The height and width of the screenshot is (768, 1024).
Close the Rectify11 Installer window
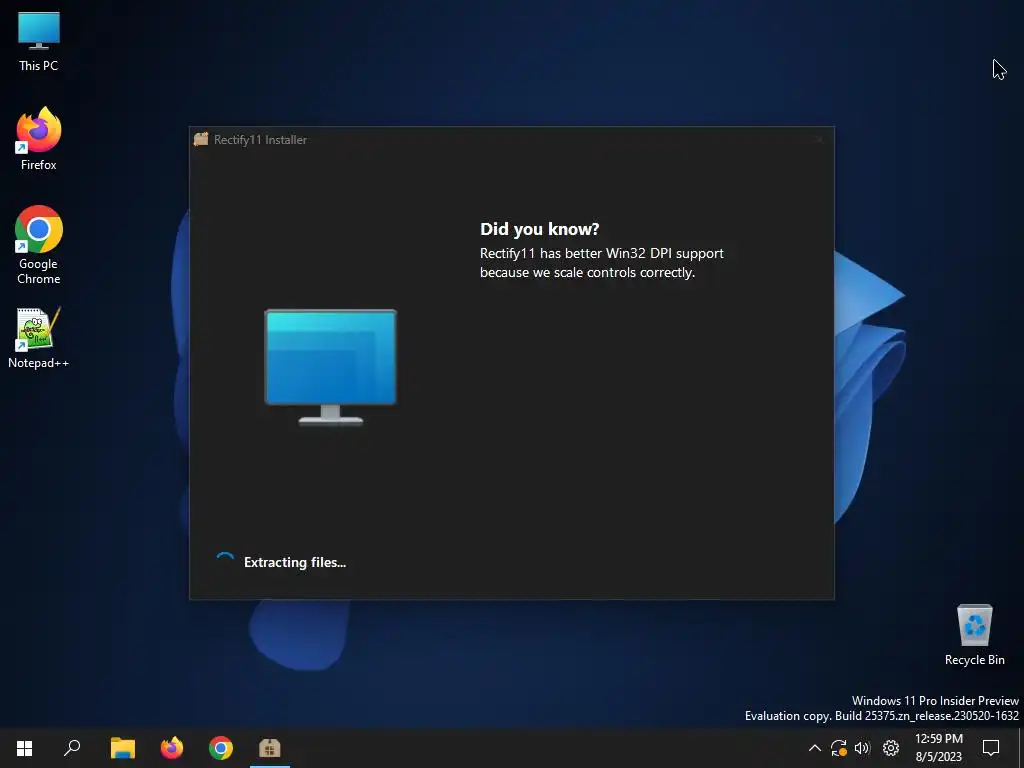(x=819, y=139)
